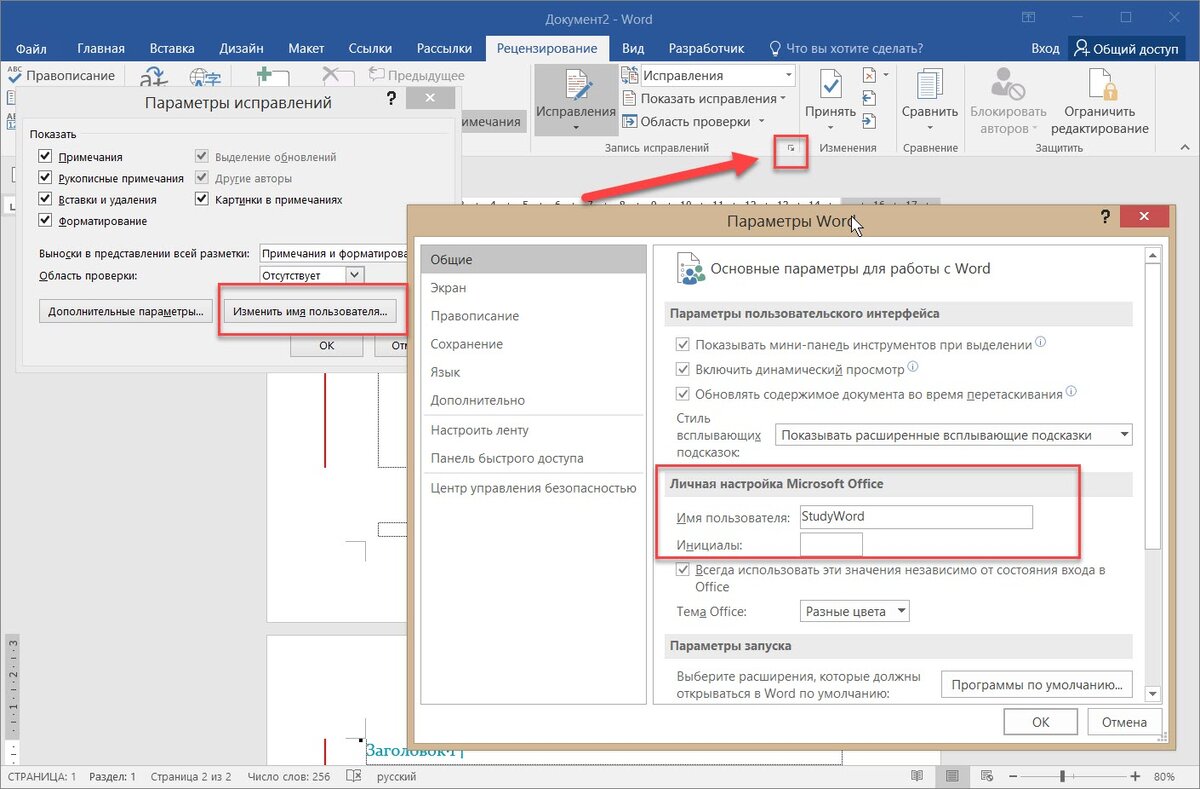Expand the Область проверки ribbon arrow

762,121
